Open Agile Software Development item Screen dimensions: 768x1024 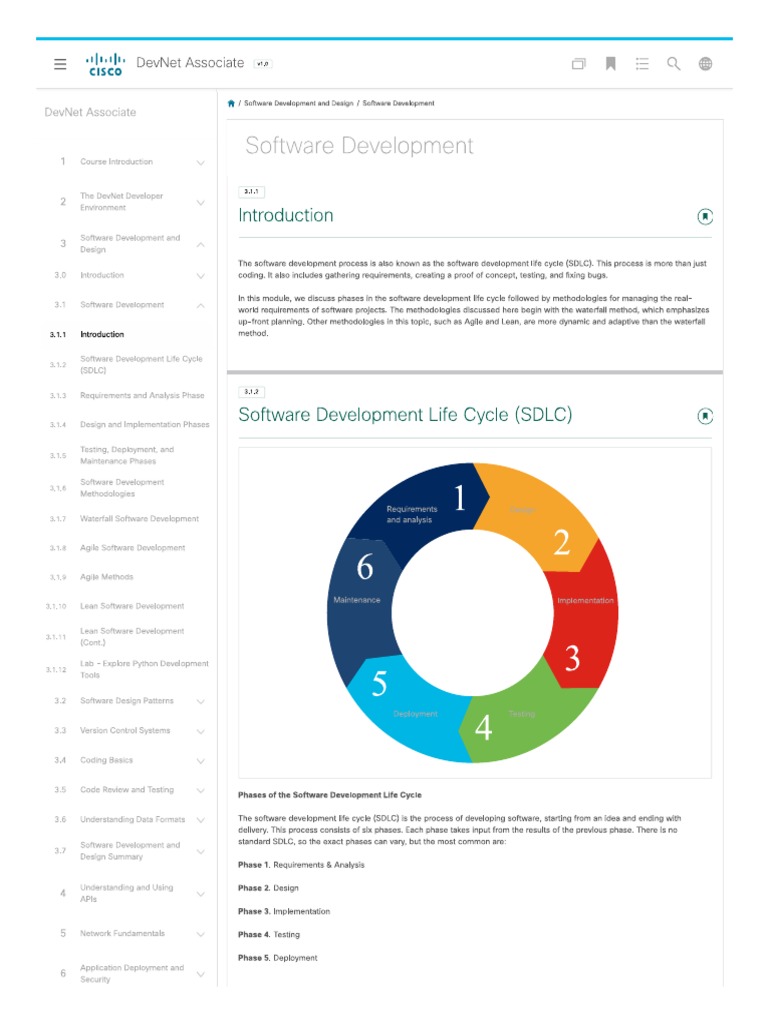pyautogui.click(x=133, y=548)
